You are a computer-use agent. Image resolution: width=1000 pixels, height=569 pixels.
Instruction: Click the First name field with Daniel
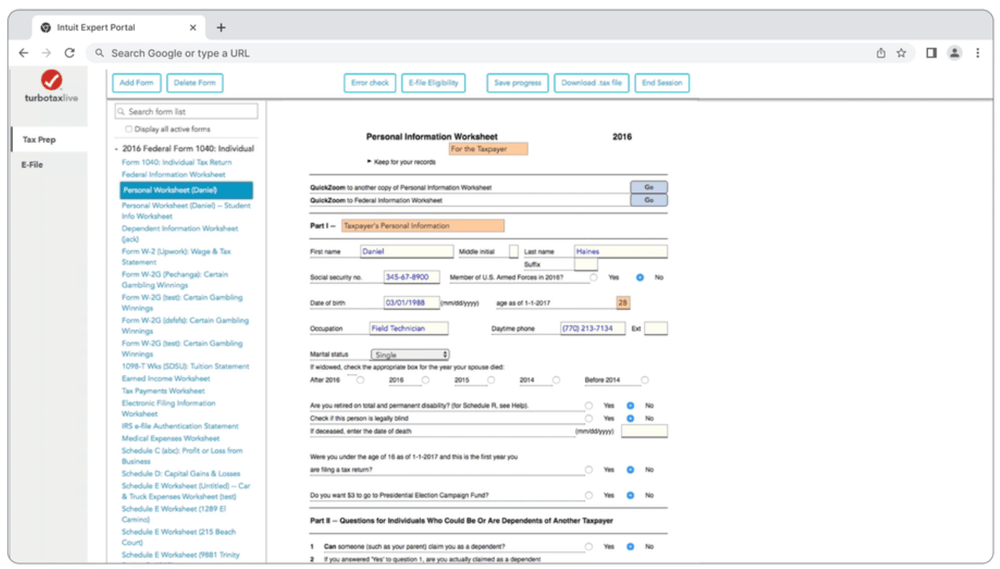tap(407, 251)
